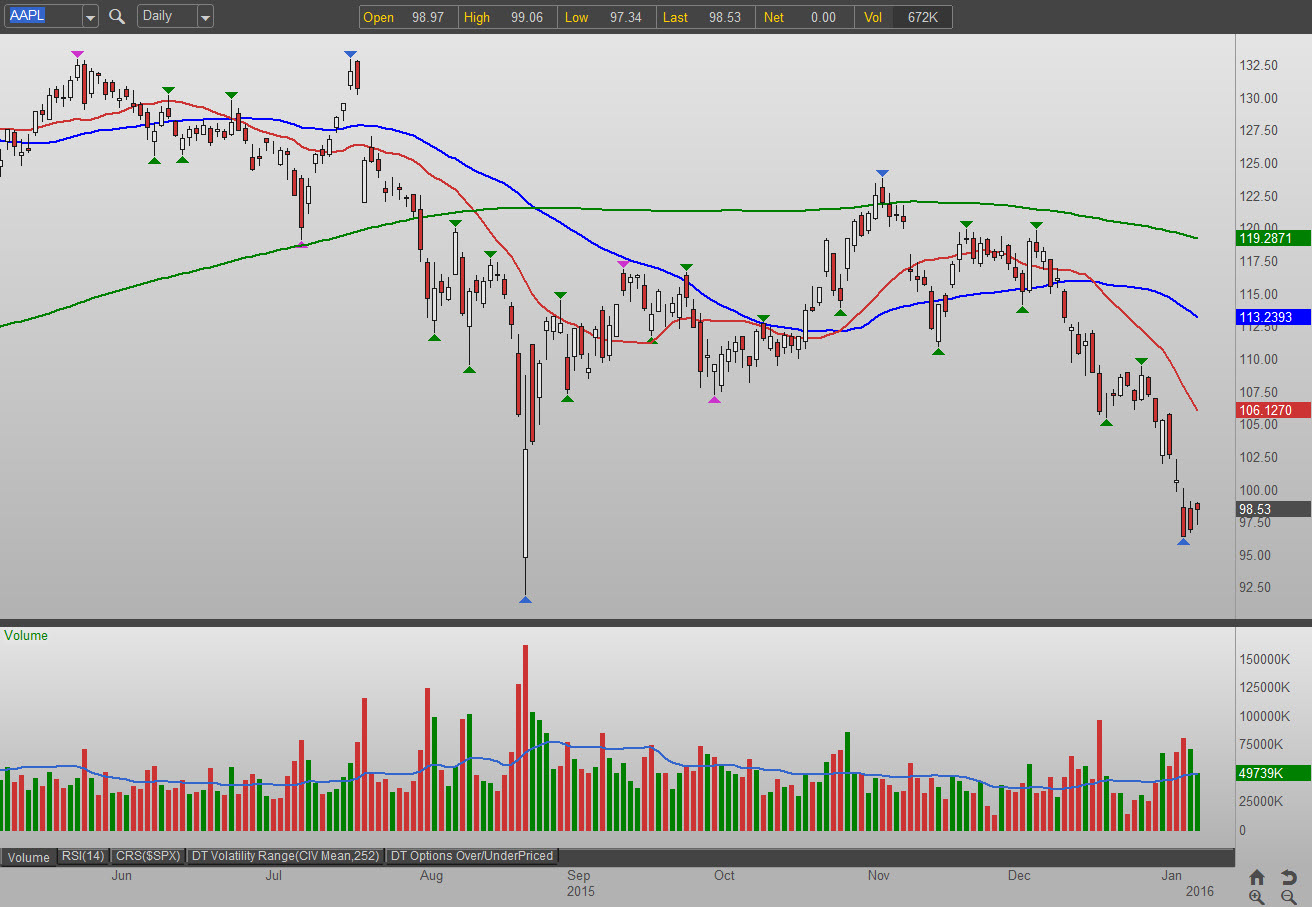The width and height of the screenshot is (1312, 907).
Task: Click the magnifier symbol search icon
Action: pos(117,16)
